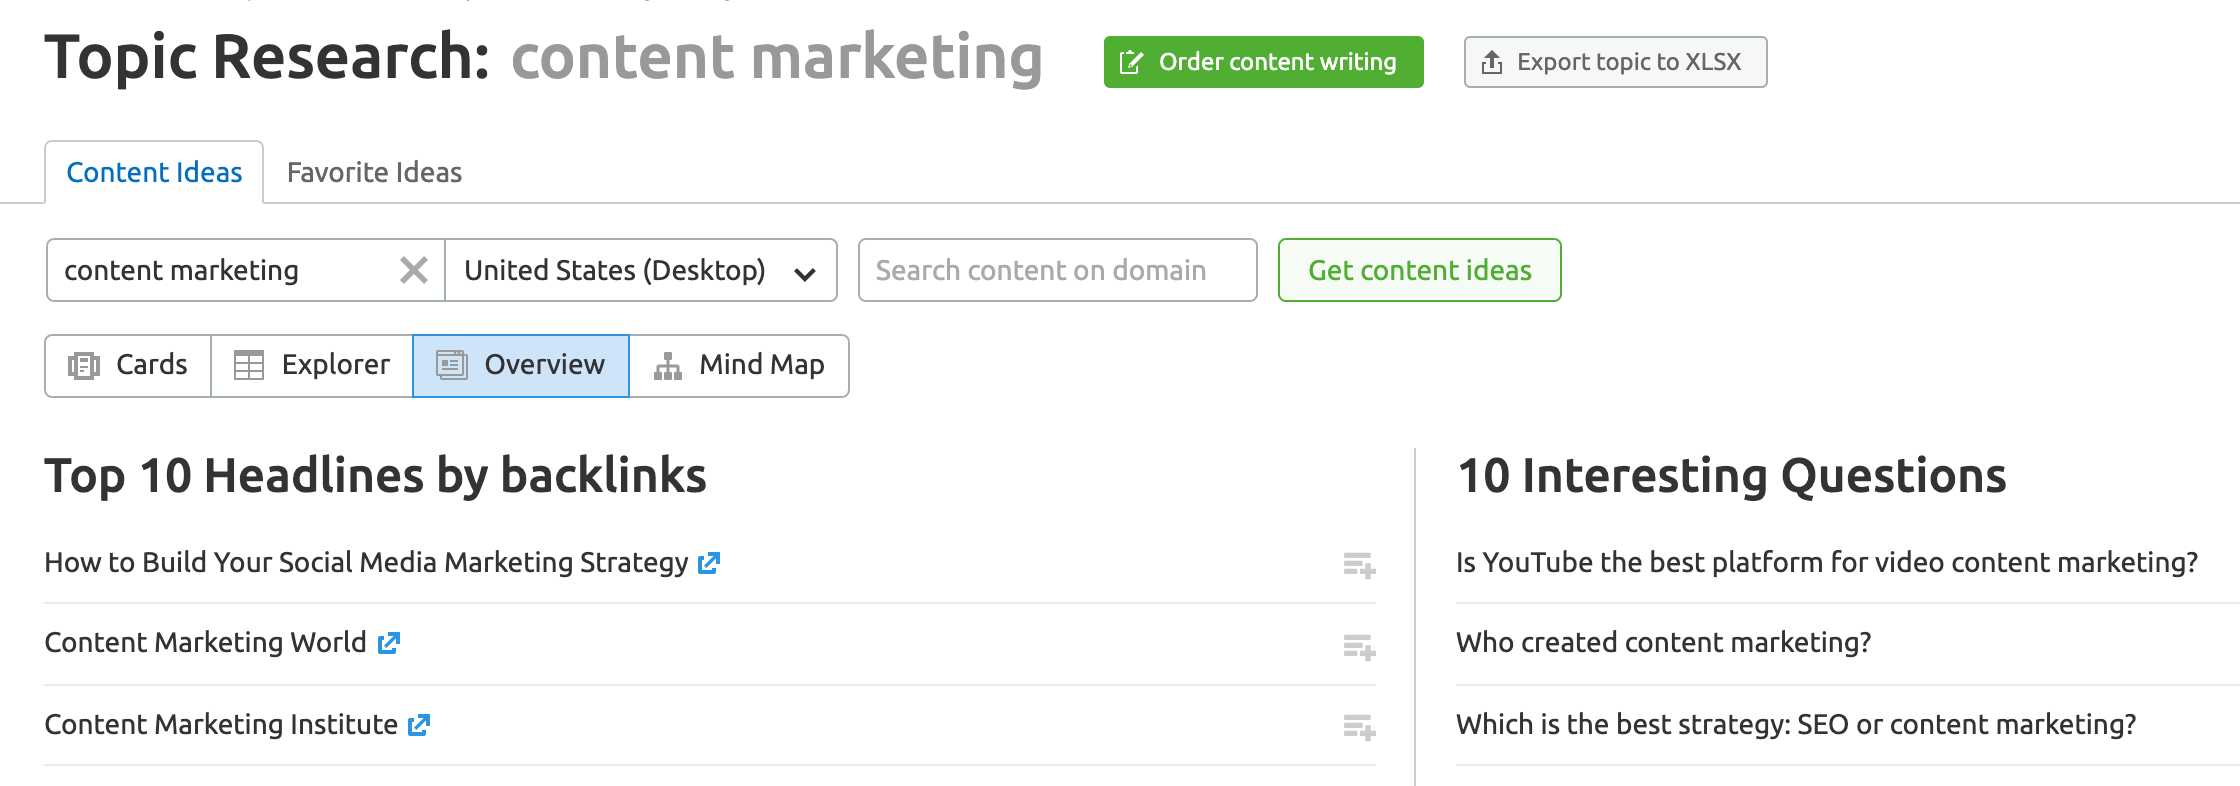The width and height of the screenshot is (2240, 786).
Task: Add Content Marketing World headline to favorites
Action: click(x=1359, y=647)
